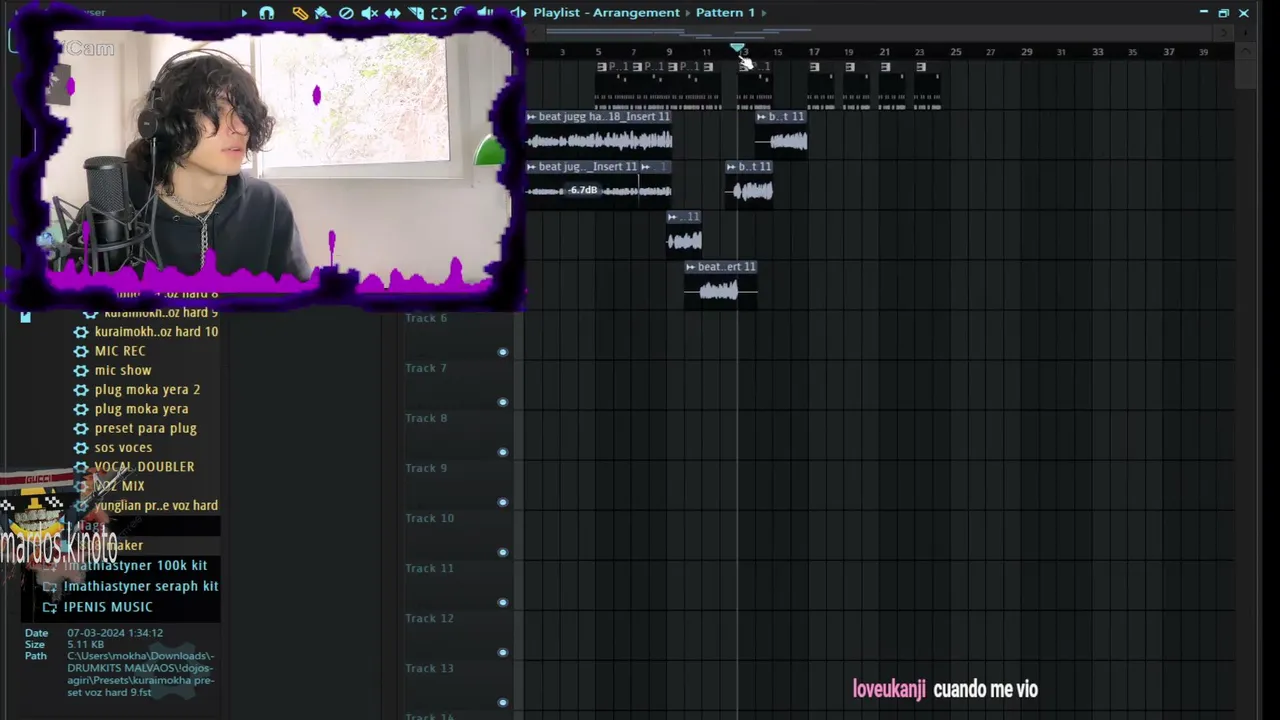The width and height of the screenshot is (1280, 720).
Task: Open menu of beat..ert 11 clip
Action: tap(690, 267)
